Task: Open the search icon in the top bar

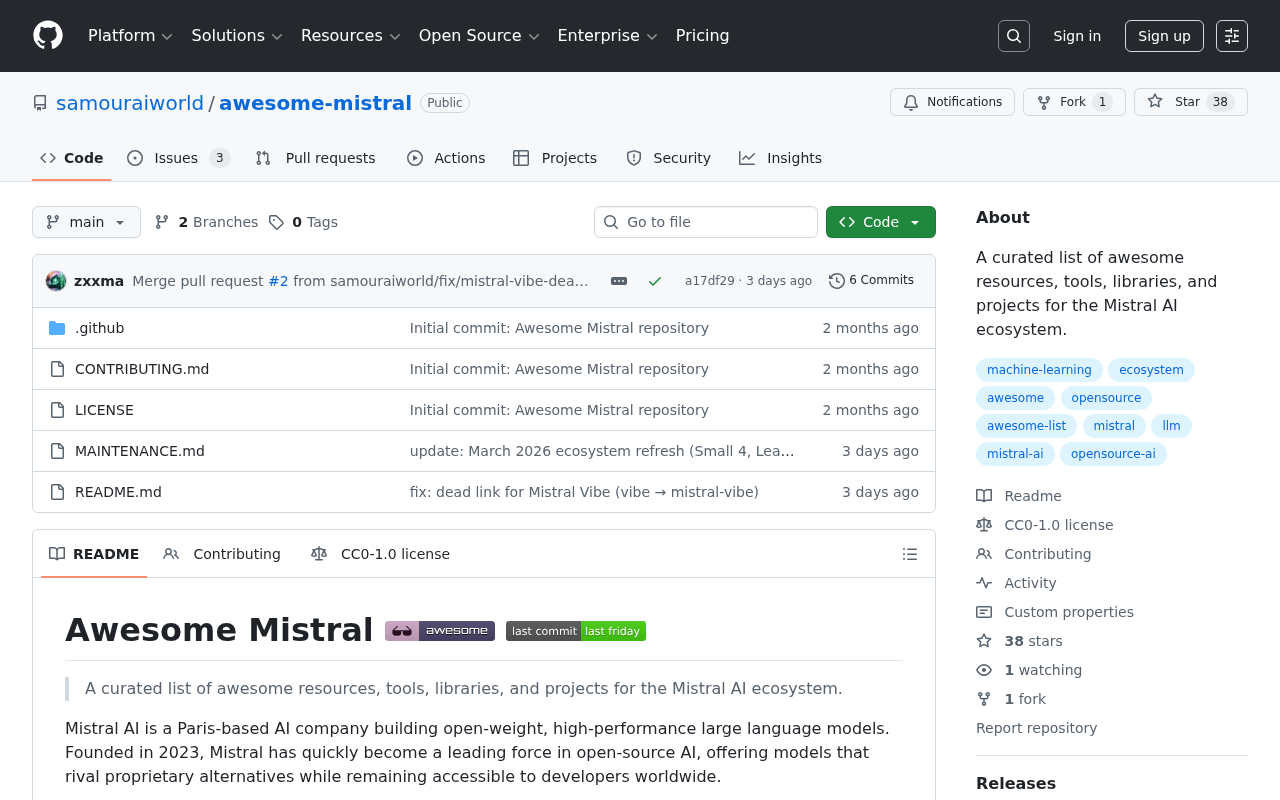Action: (1013, 36)
